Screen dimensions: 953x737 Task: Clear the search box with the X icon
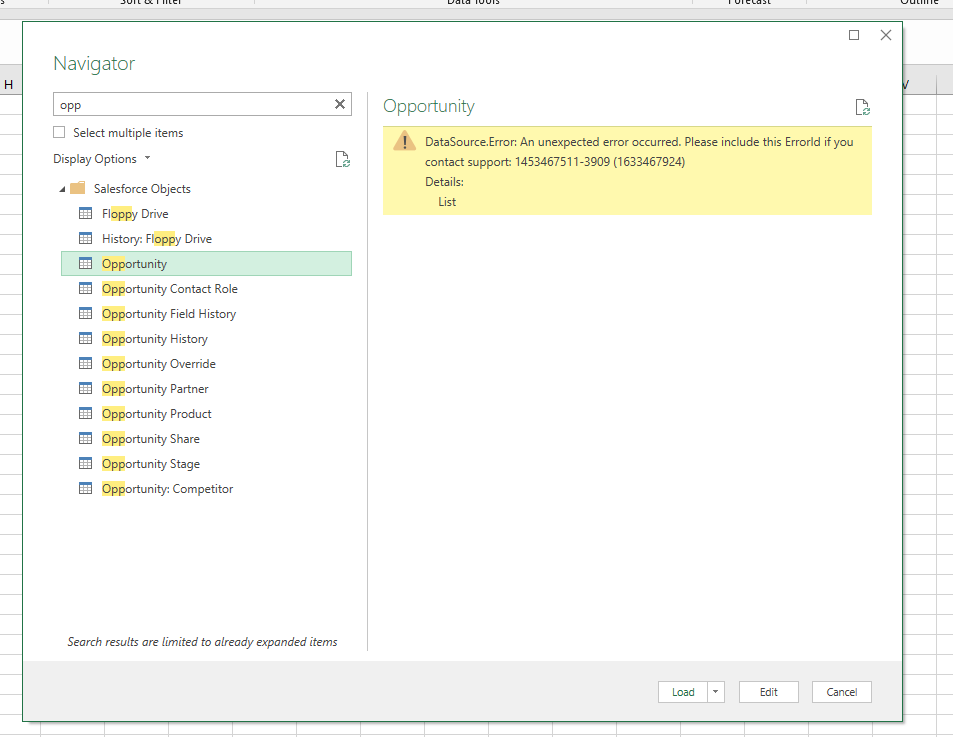coord(340,105)
